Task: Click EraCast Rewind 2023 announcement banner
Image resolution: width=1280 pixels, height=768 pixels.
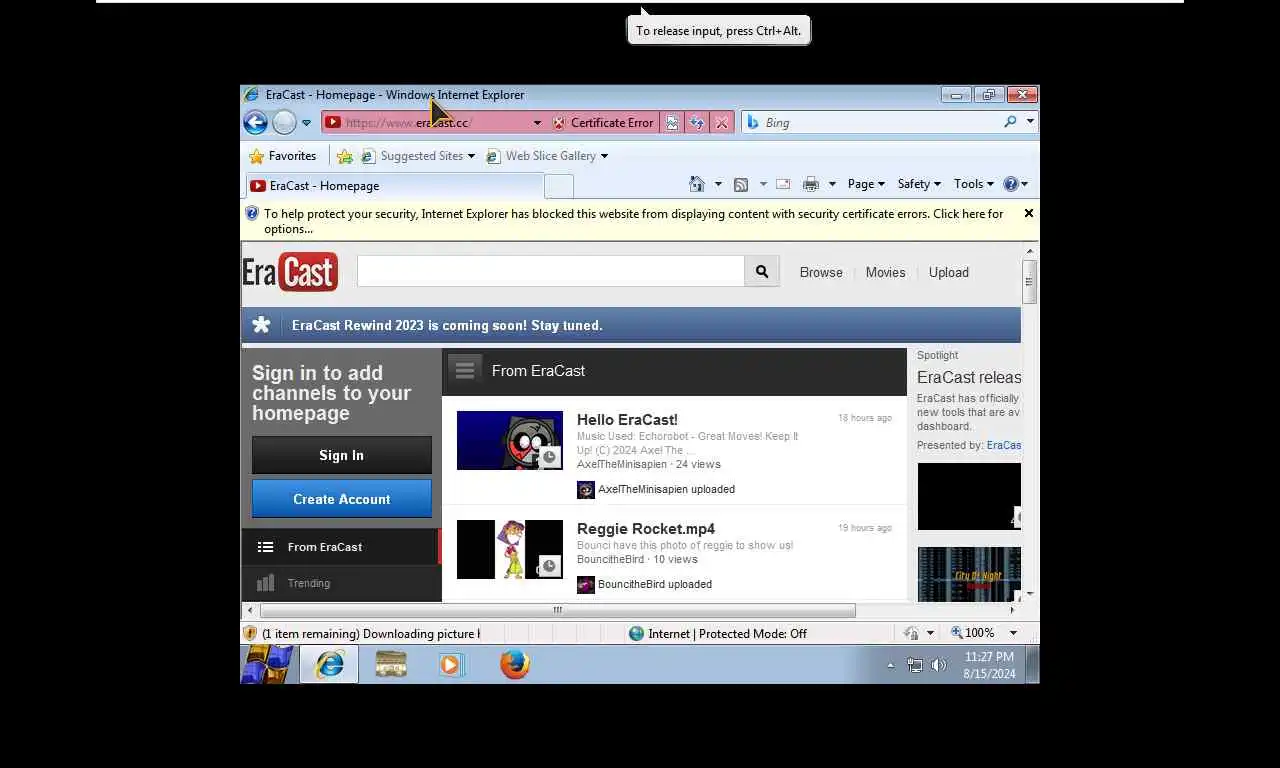Action: coord(631,325)
